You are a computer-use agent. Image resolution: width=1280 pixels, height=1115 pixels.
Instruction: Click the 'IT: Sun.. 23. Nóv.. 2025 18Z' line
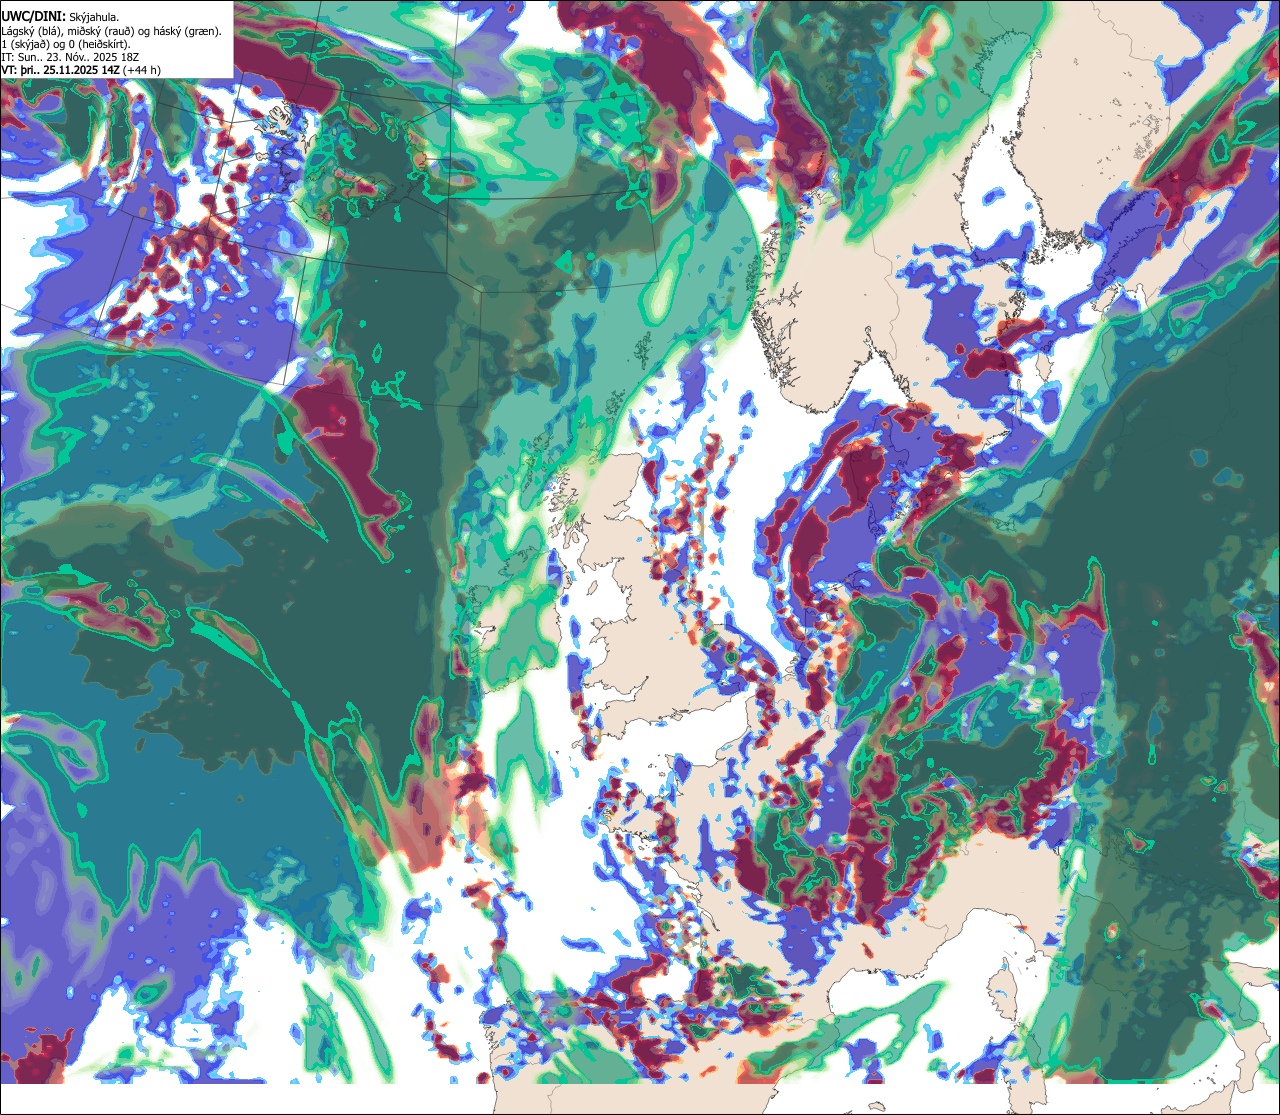[x=70, y=57]
